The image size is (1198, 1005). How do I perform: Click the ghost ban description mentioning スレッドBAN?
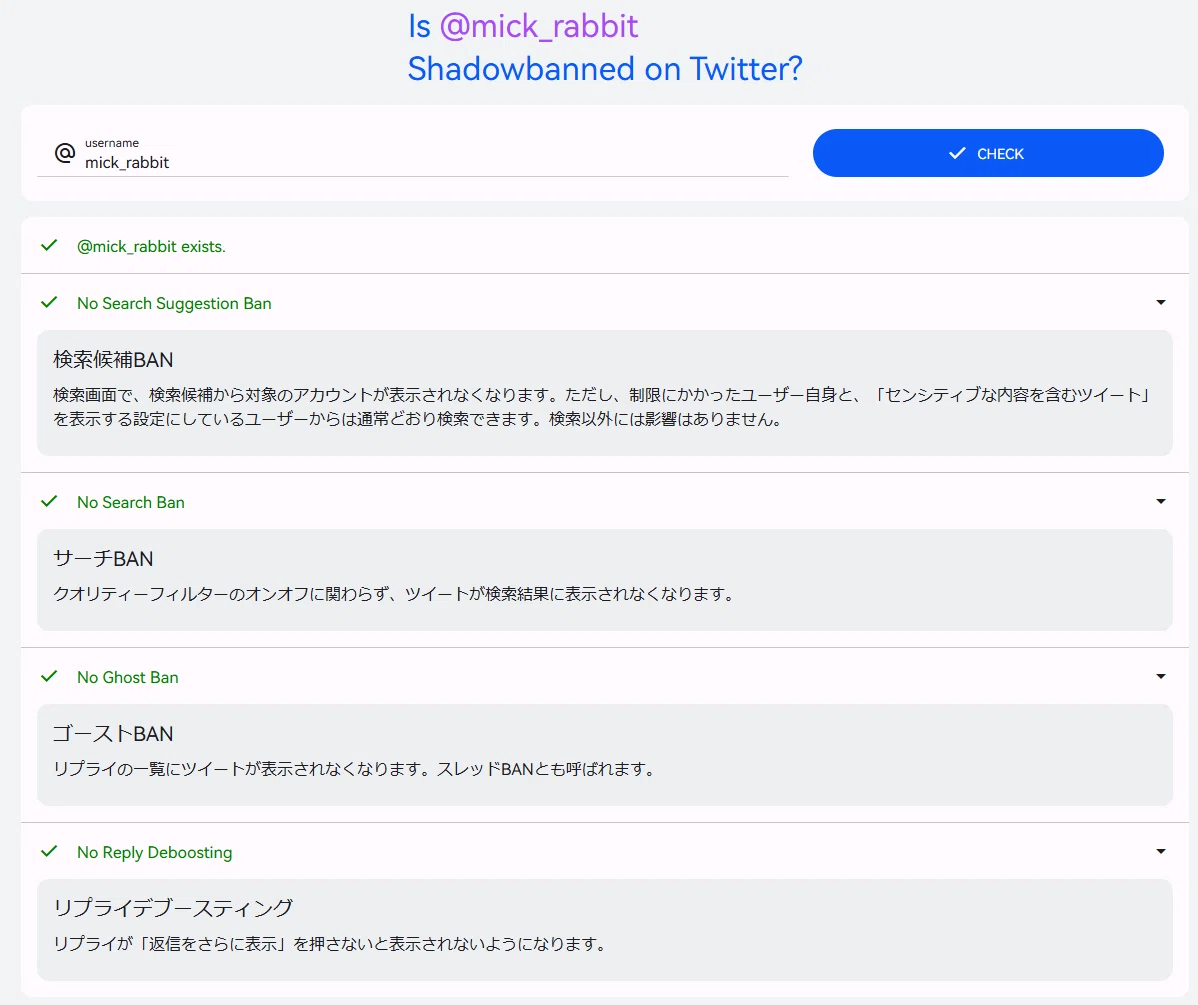point(355,769)
